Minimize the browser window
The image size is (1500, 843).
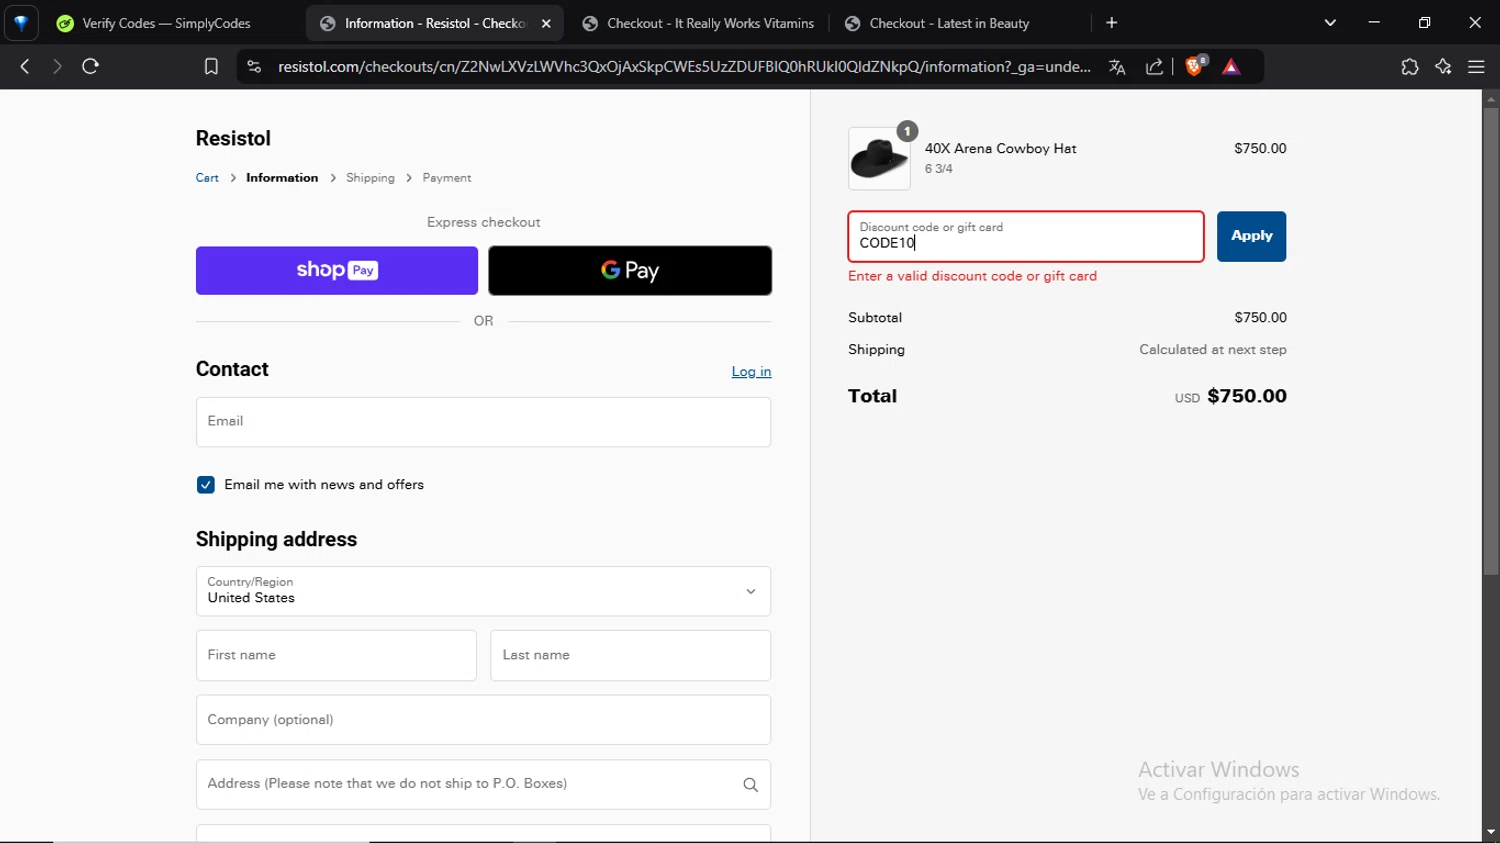coord(1374,23)
